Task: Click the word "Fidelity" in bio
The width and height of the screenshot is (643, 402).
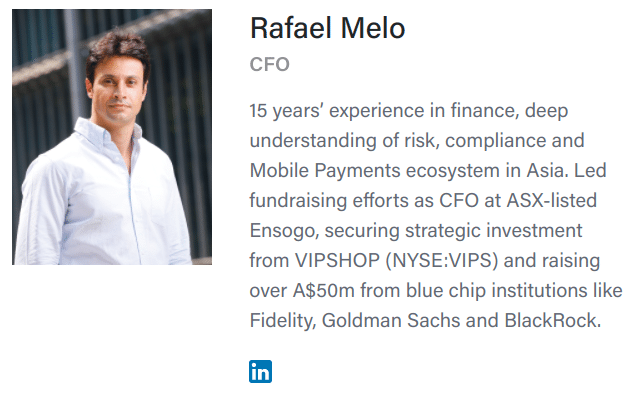Action: click(281, 320)
